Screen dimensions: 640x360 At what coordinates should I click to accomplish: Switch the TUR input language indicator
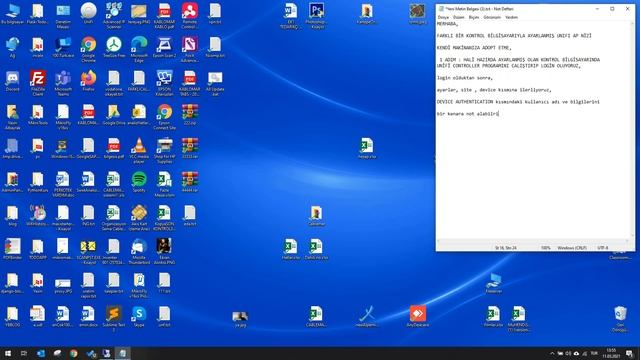(594, 353)
